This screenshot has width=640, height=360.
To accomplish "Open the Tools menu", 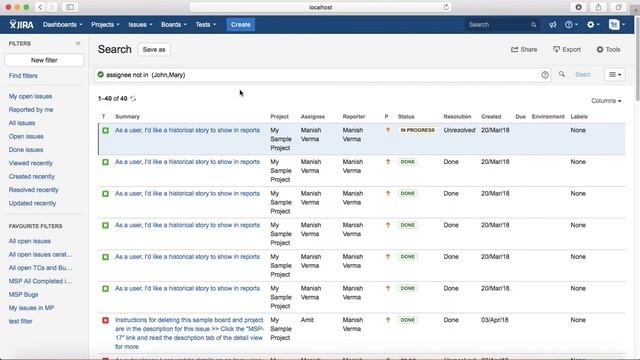I will pos(608,49).
